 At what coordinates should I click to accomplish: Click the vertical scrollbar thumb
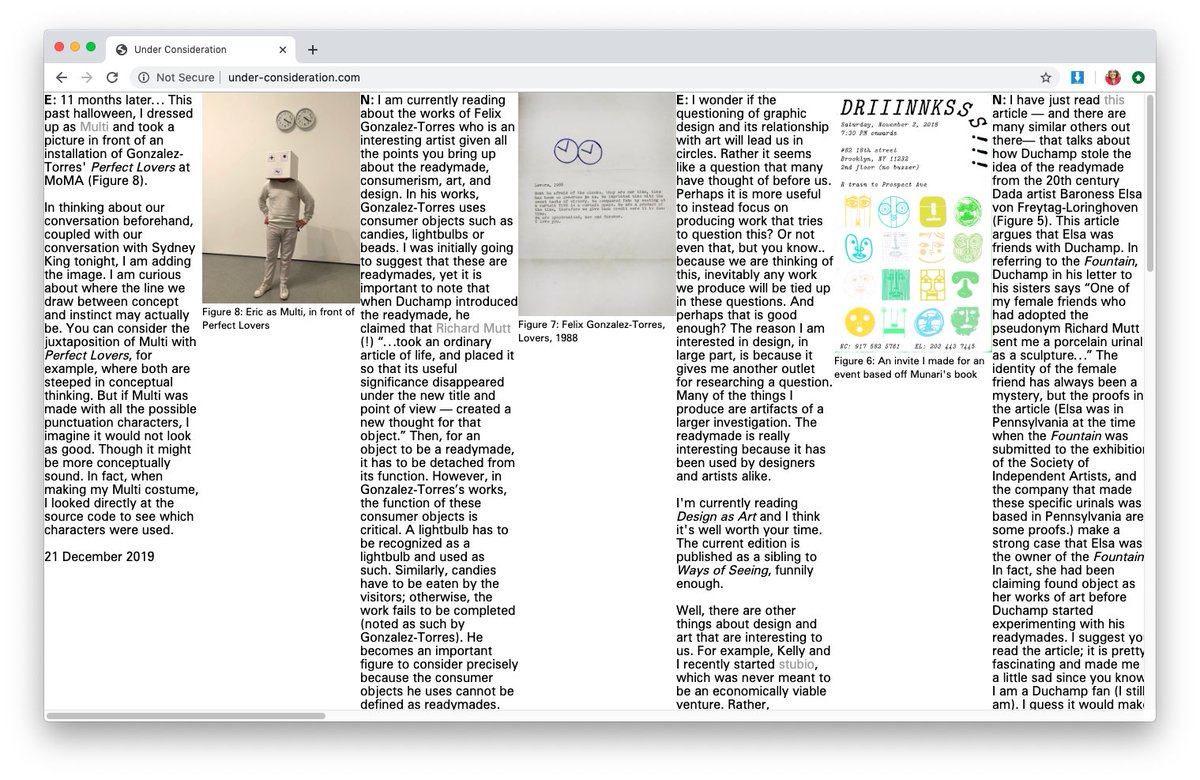1150,182
